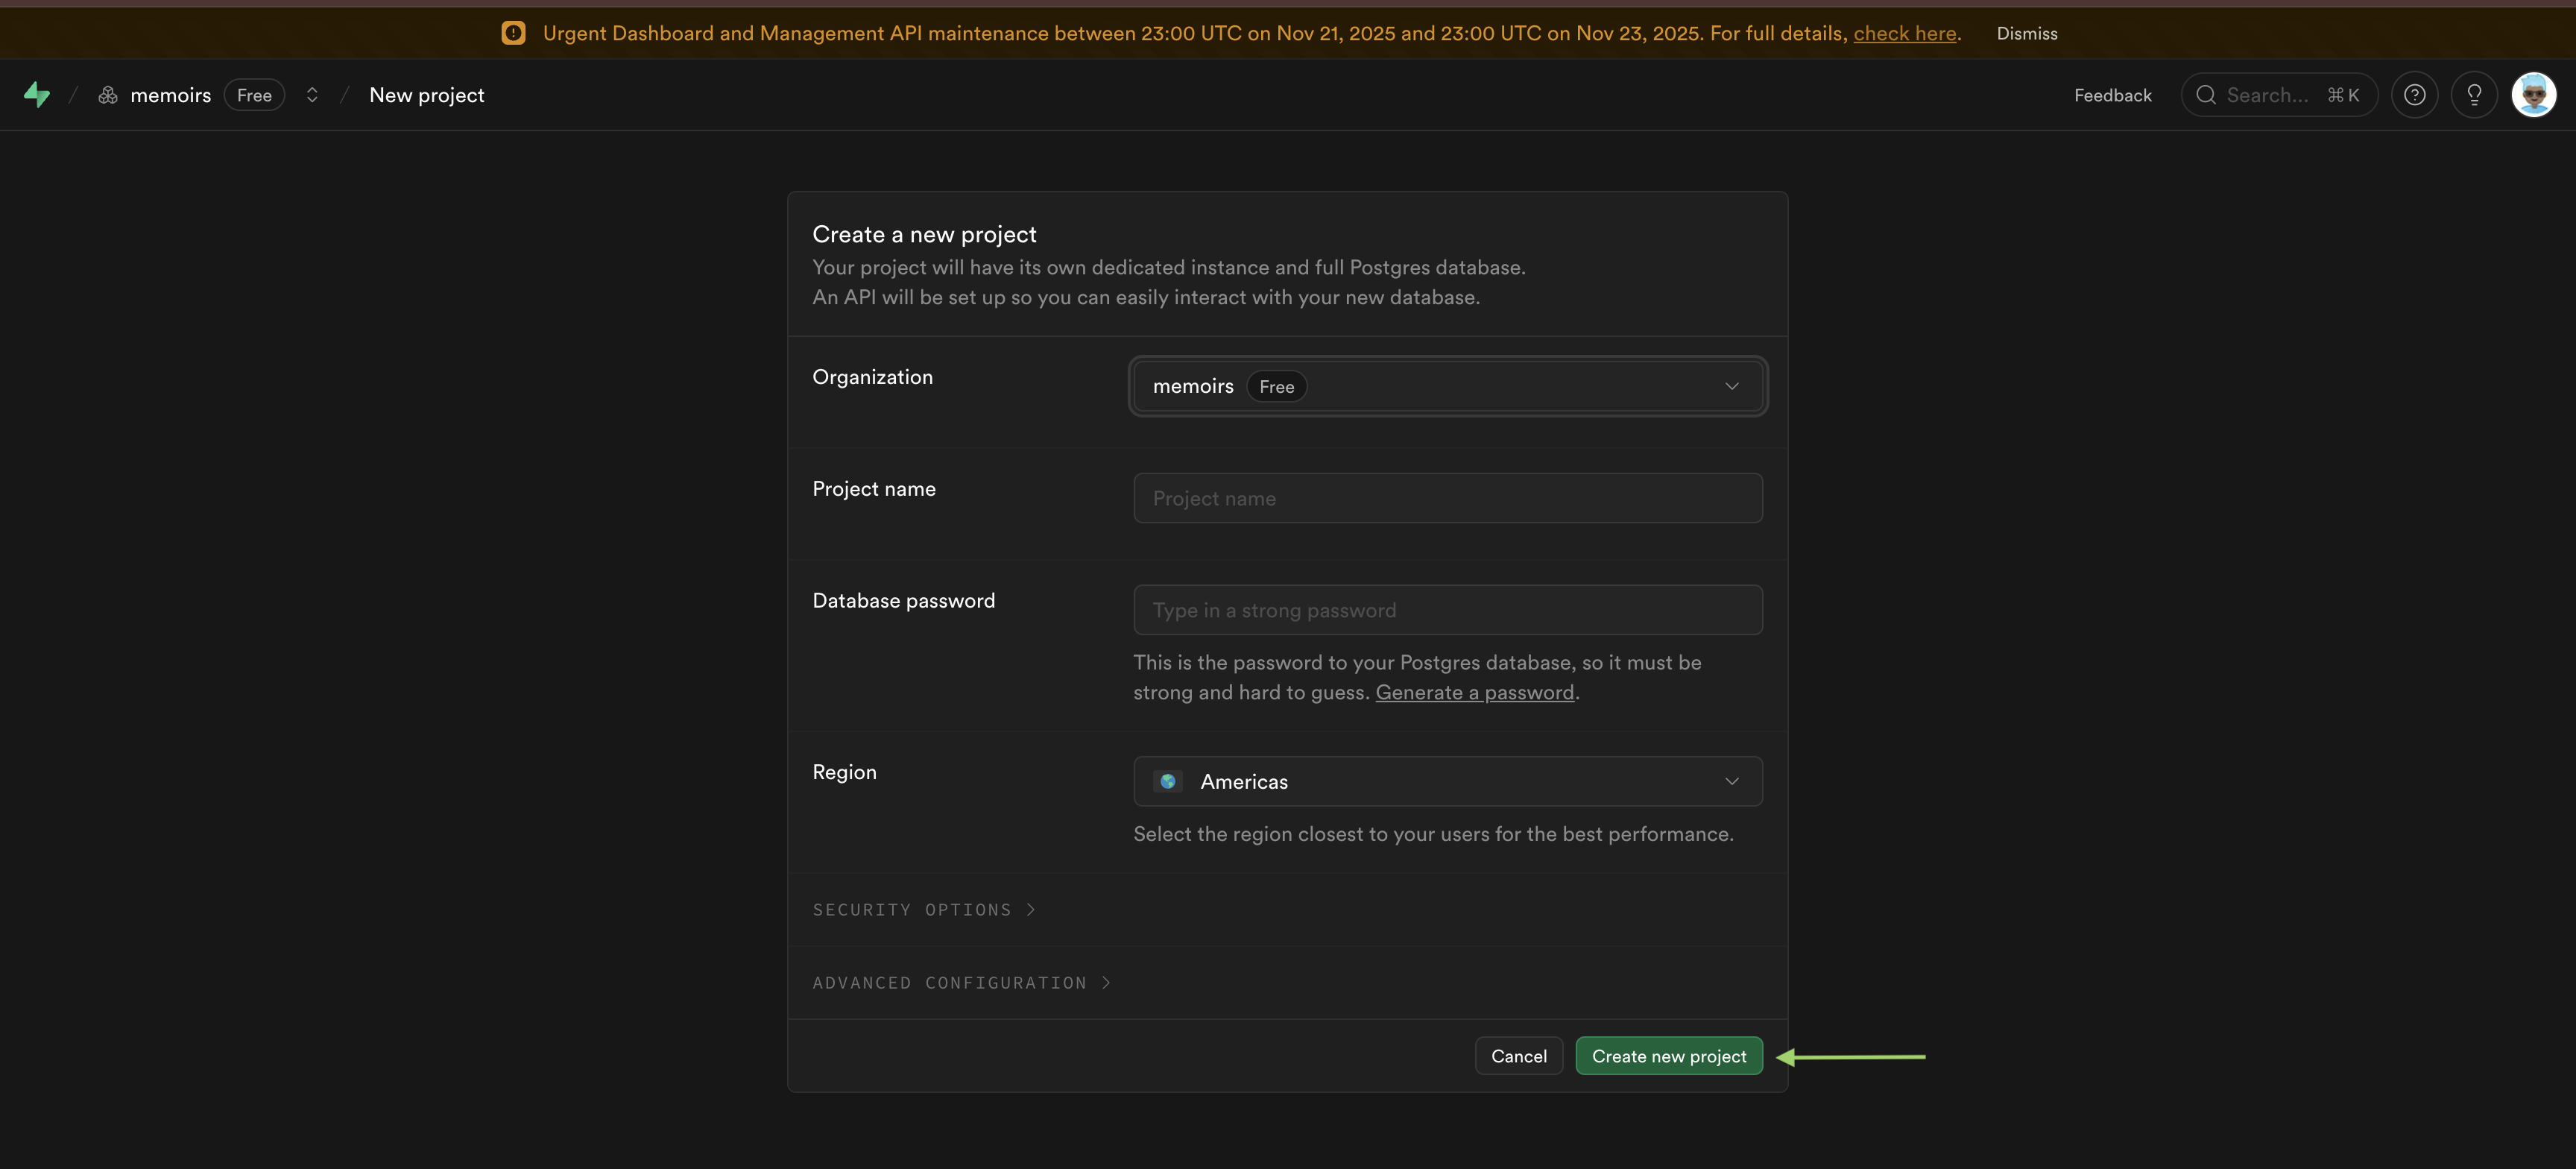Screen dimensions: 2576x1169
Task: Select memoirs in the breadcrumb
Action: pyautogui.click(x=171, y=94)
